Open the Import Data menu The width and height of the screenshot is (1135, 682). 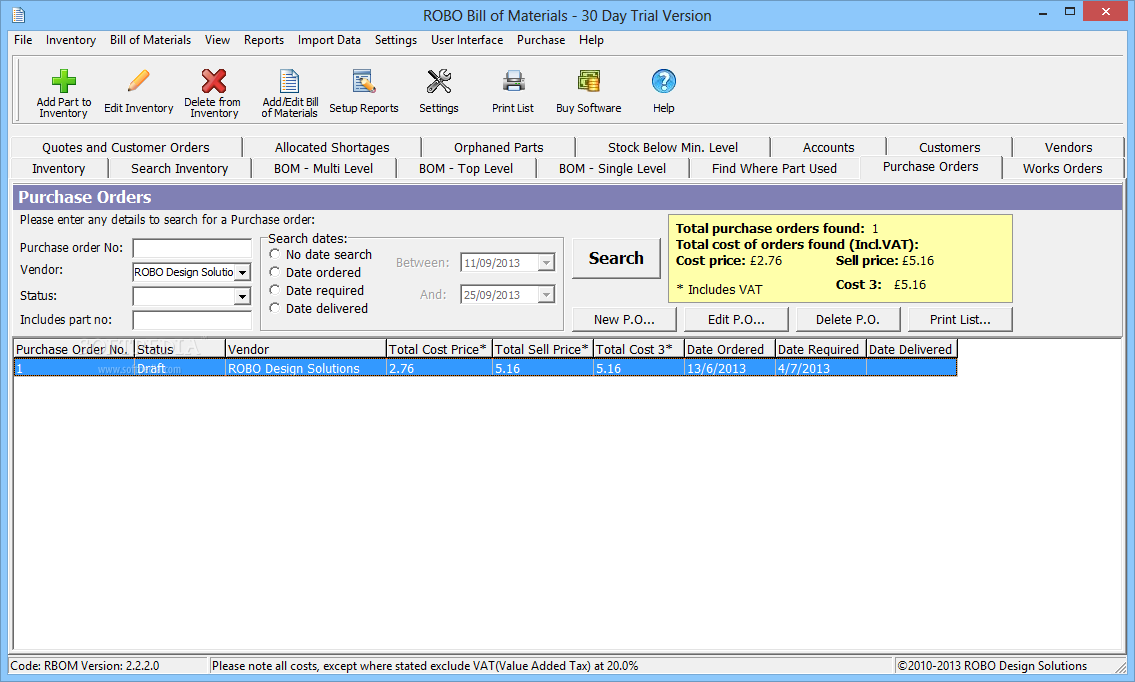tap(329, 40)
